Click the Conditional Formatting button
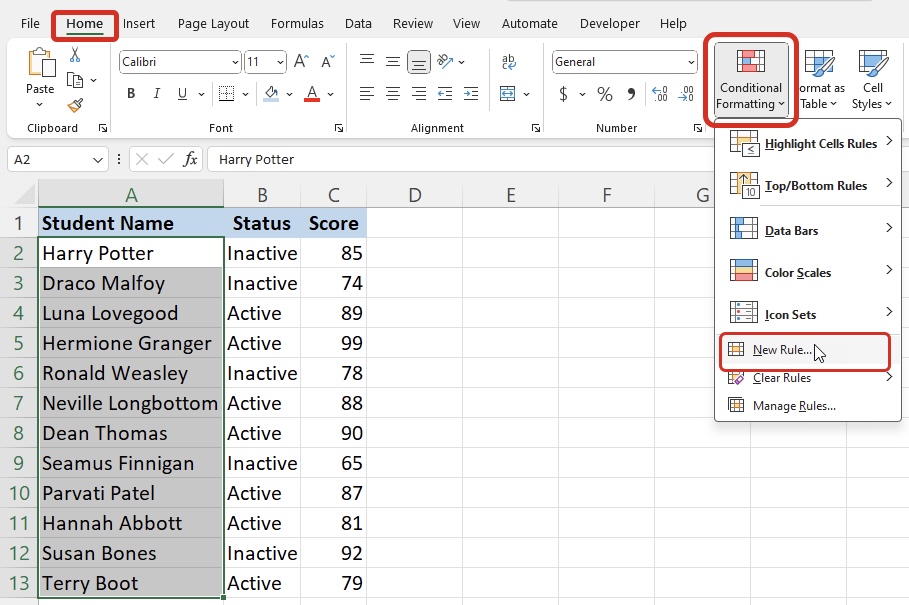Image resolution: width=909 pixels, height=605 pixels. (x=751, y=79)
